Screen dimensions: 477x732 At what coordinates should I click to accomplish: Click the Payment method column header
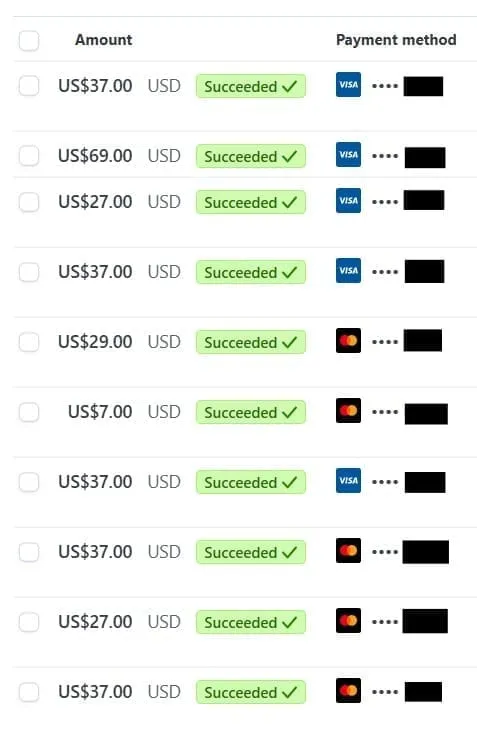396,40
